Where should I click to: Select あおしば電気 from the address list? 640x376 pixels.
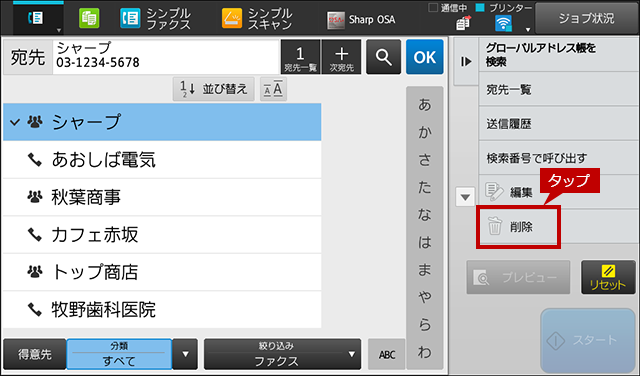coord(162,160)
